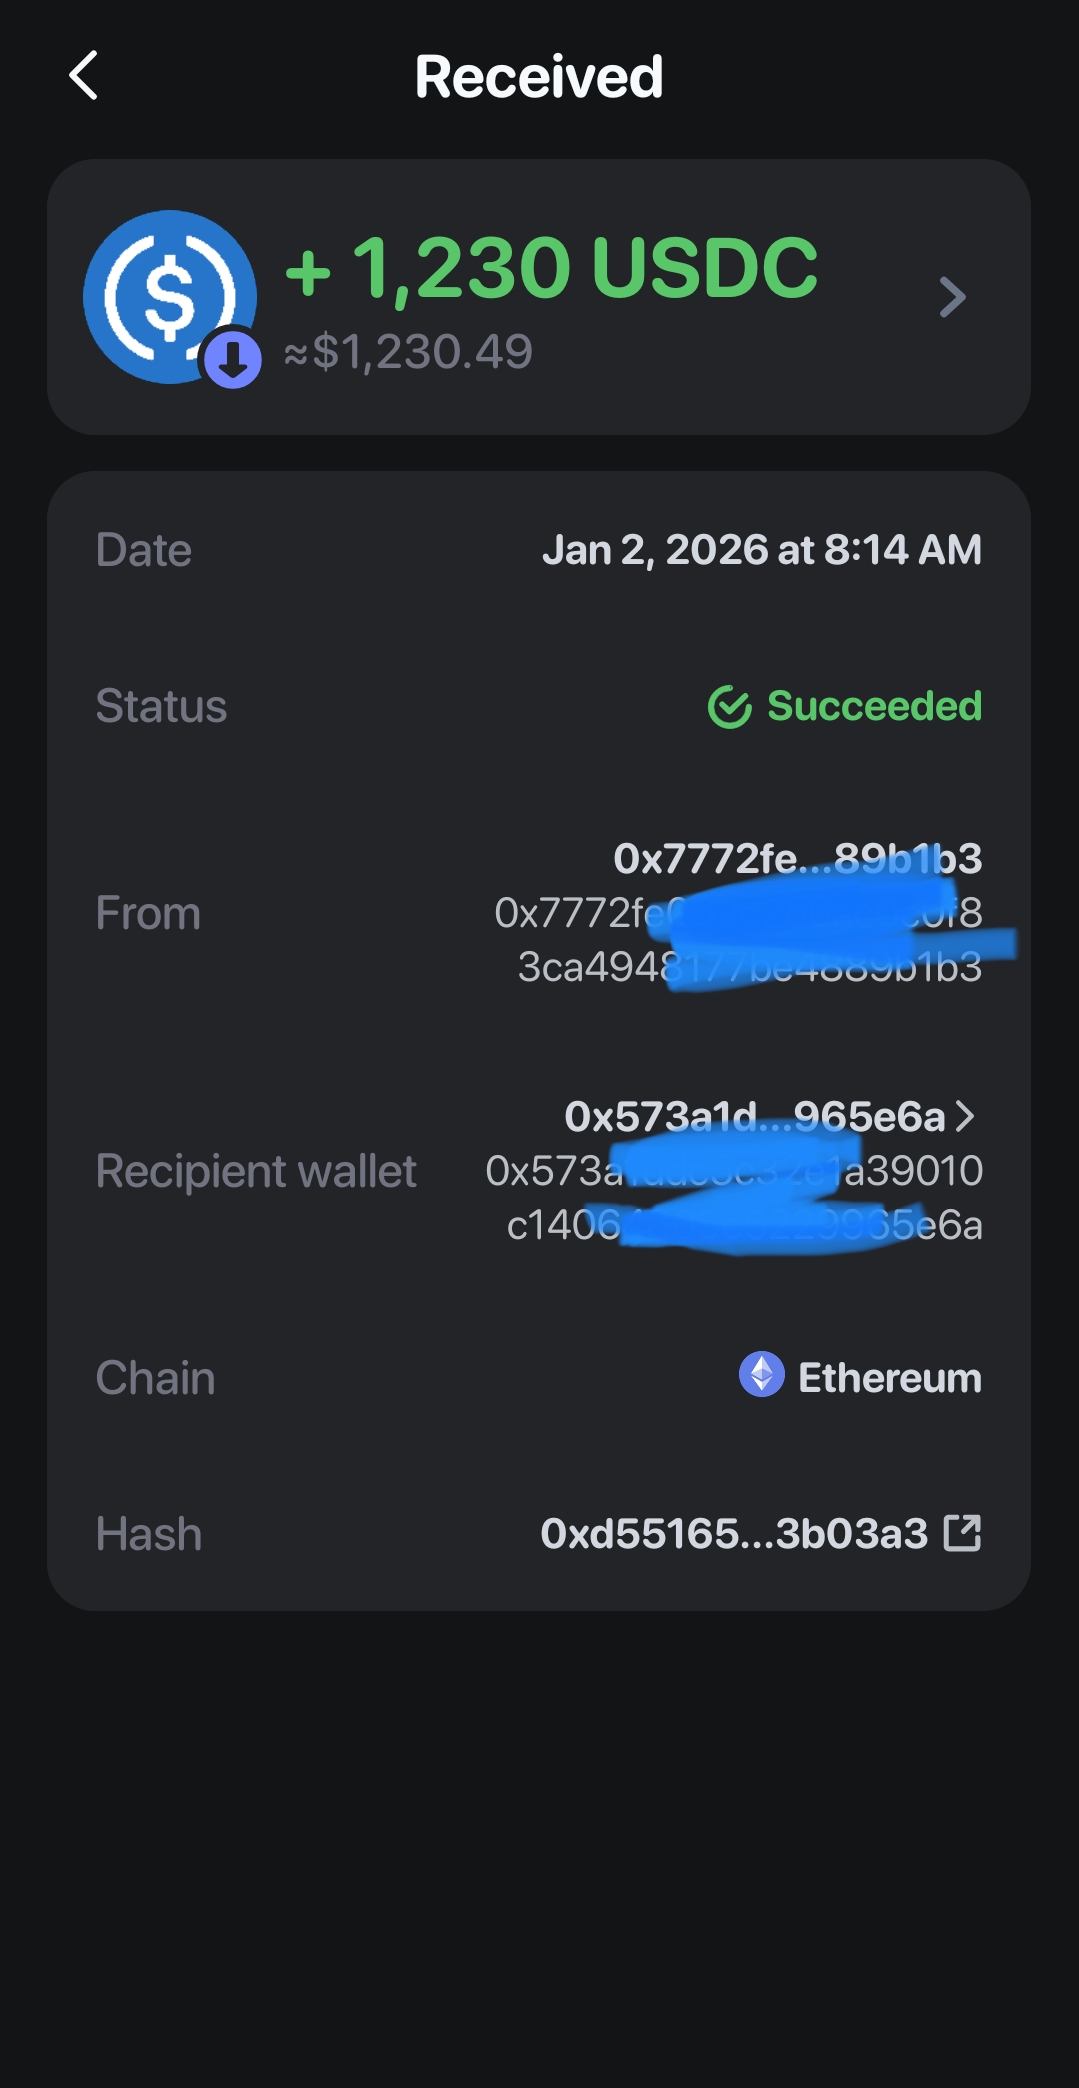Screen dimensions: 1079x2088
Task: Open hash in external explorer icon
Action: [x=962, y=1533]
